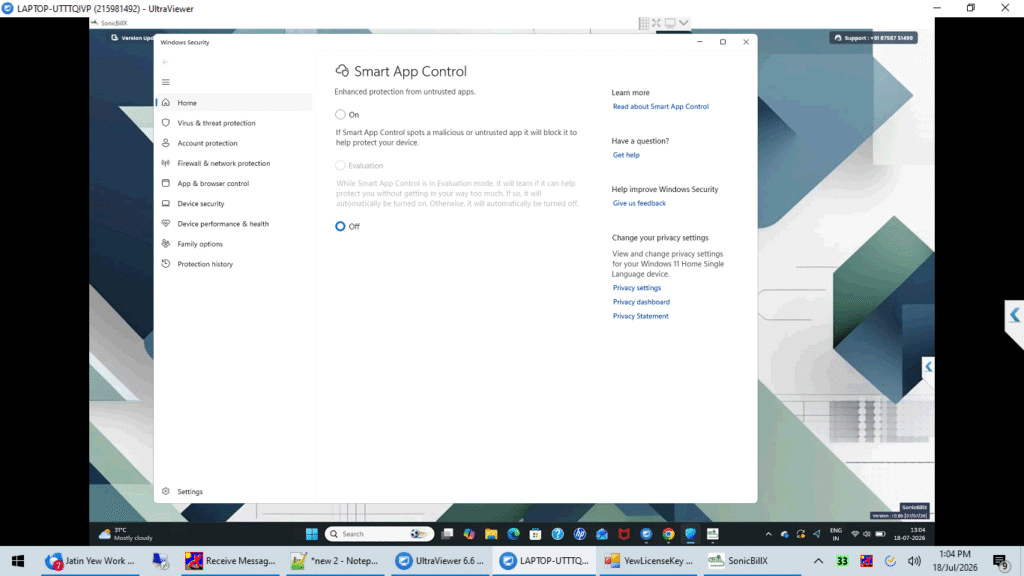Open the Help question mark app on remote taskbar
Viewport: 1024px width, 576px height.
(x=558, y=534)
